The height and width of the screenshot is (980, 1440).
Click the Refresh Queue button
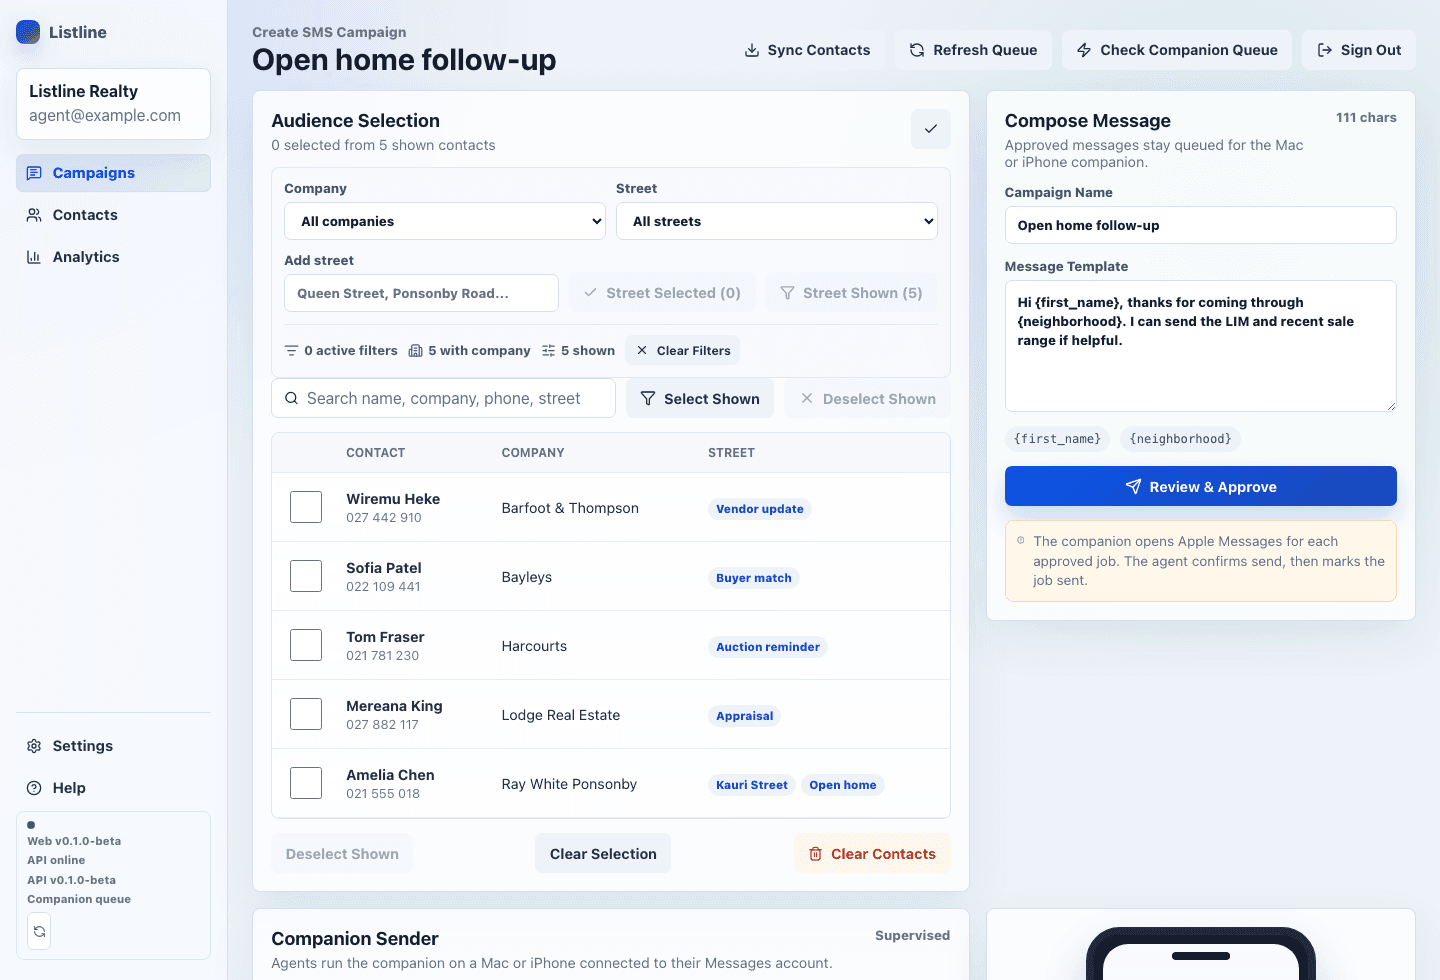point(973,50)
